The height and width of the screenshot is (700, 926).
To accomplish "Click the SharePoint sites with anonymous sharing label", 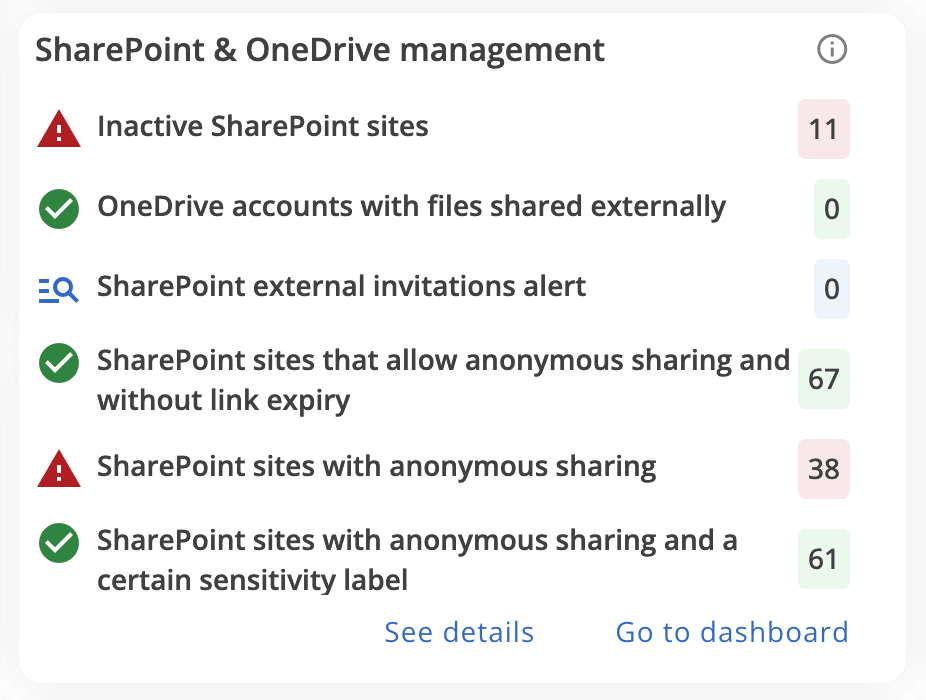I will coord(377,467).
